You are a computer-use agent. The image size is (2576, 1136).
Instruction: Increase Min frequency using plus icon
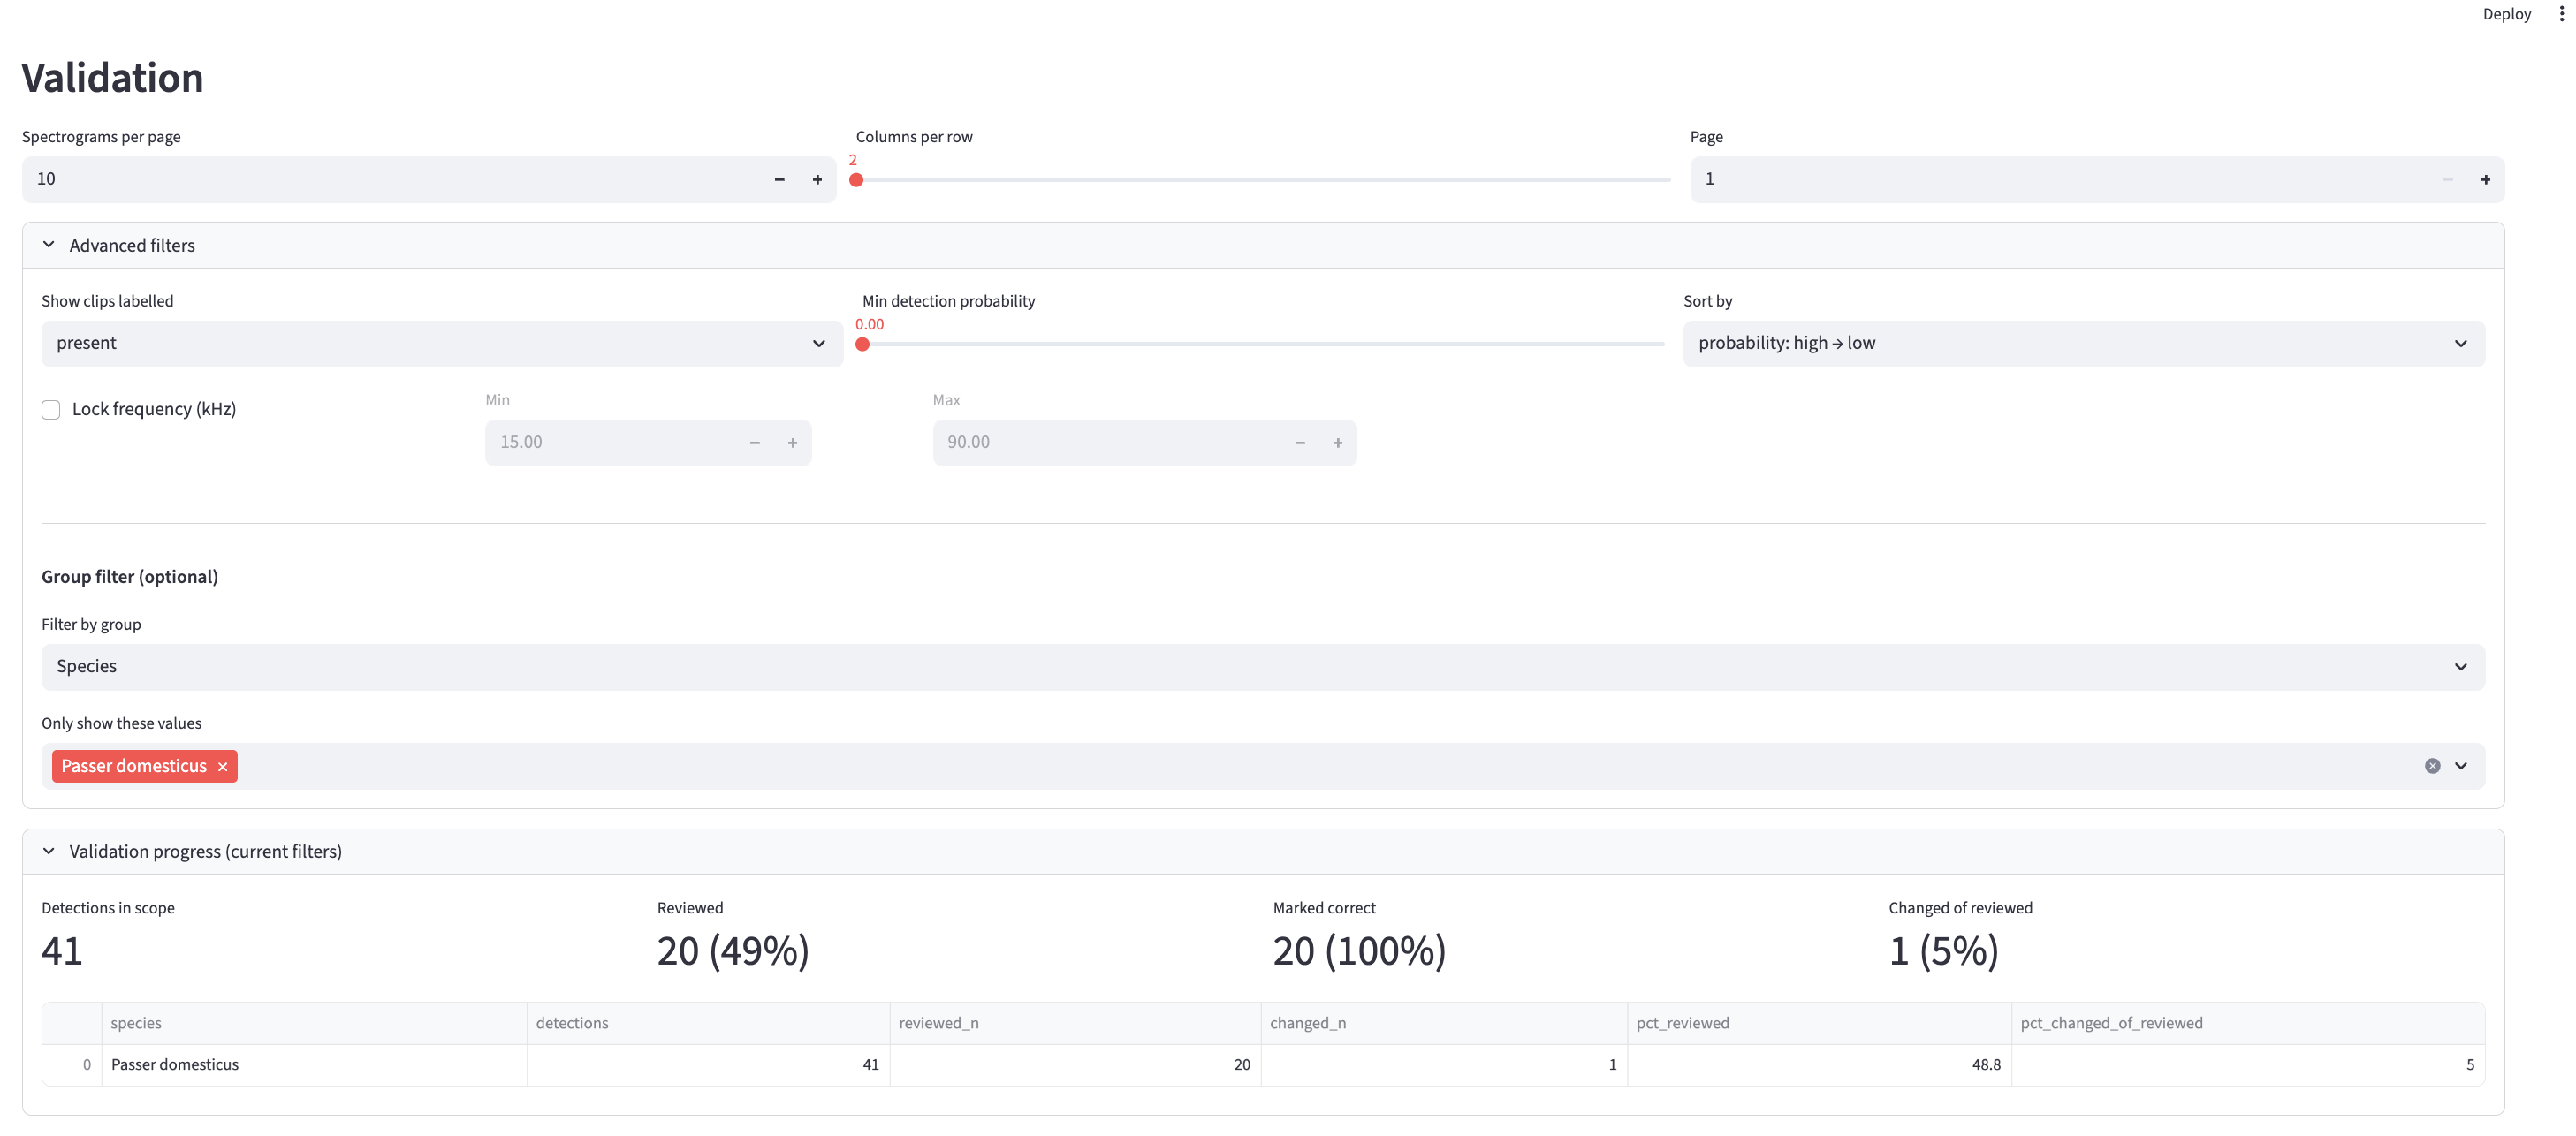tap(792, 442)
